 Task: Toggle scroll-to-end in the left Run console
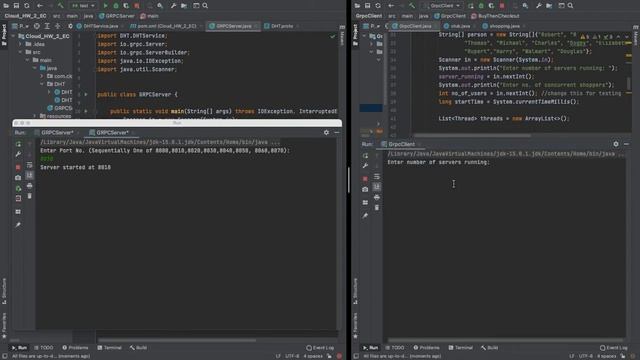point(29,175)
